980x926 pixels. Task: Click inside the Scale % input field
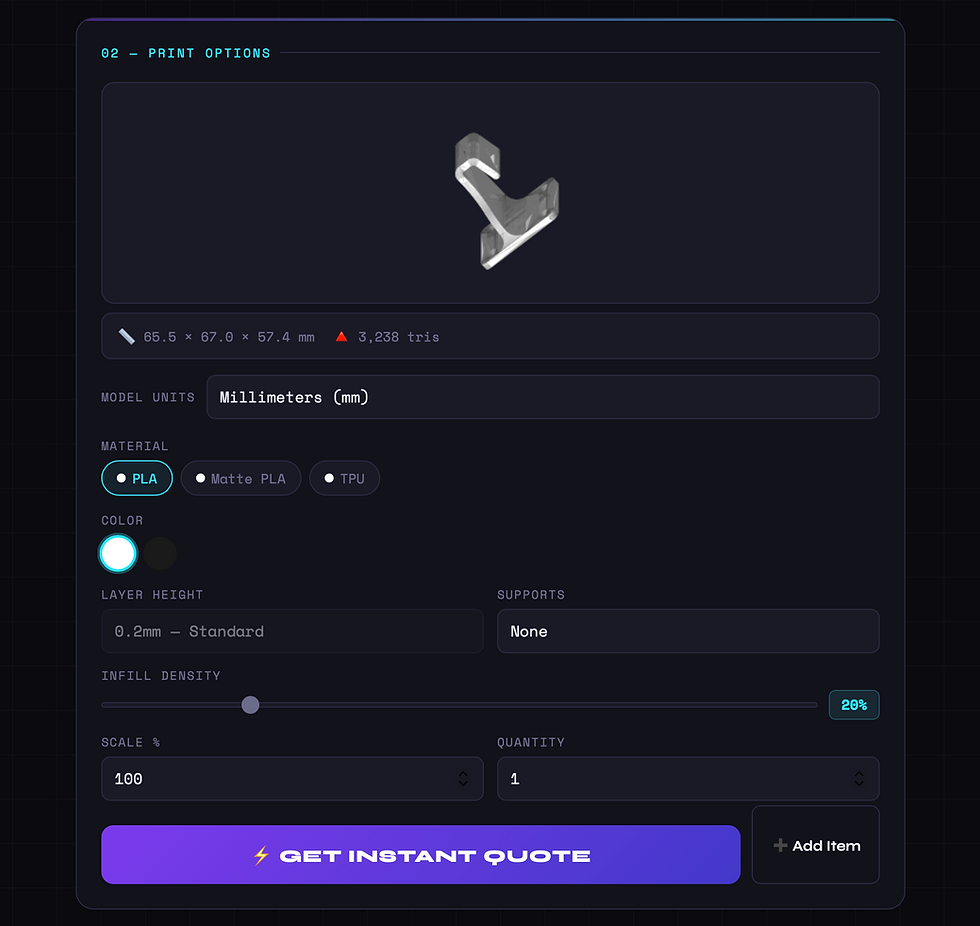(250, 778)
